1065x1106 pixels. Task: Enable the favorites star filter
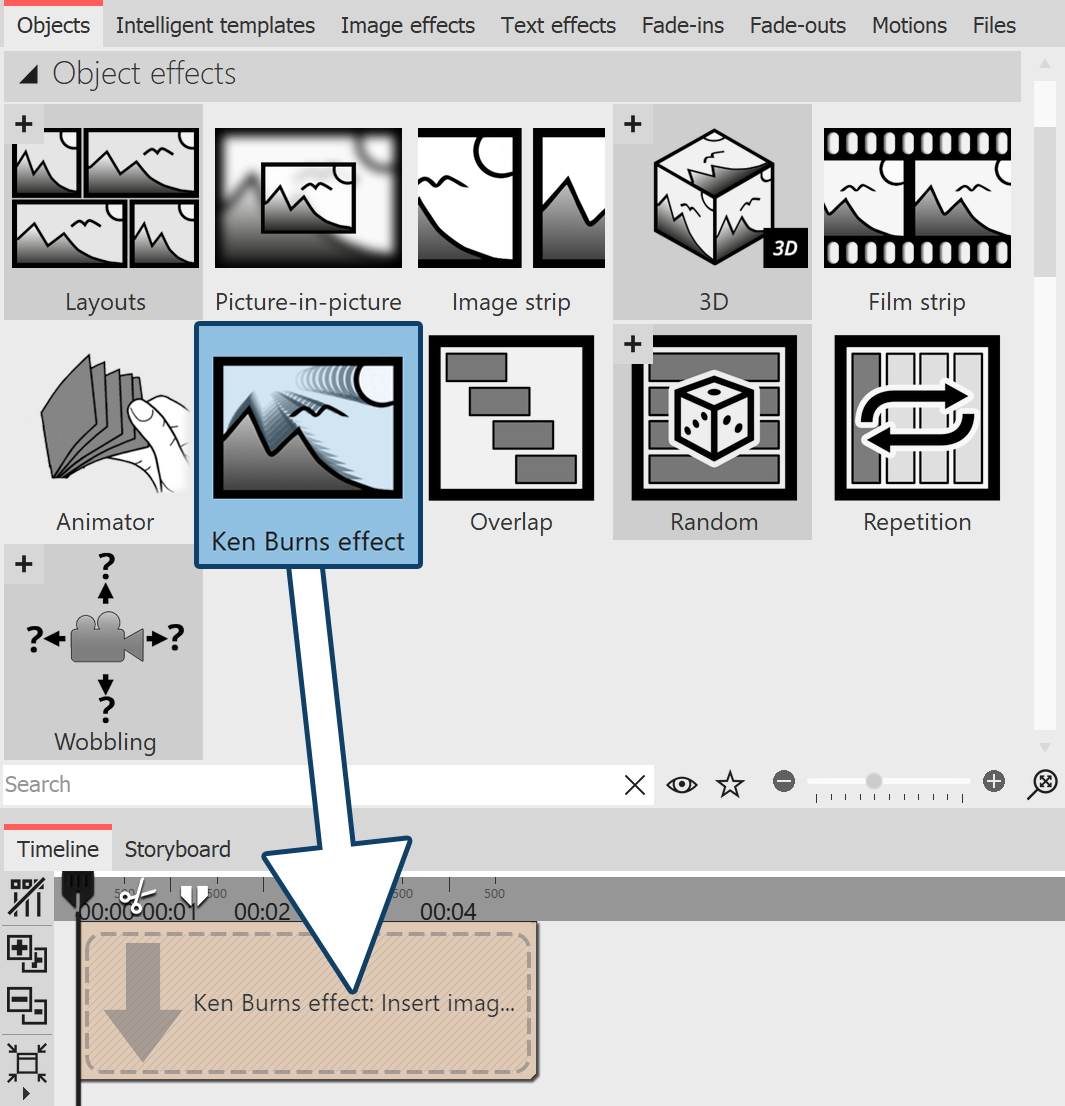pyautogui.click(x=730, y=784)
